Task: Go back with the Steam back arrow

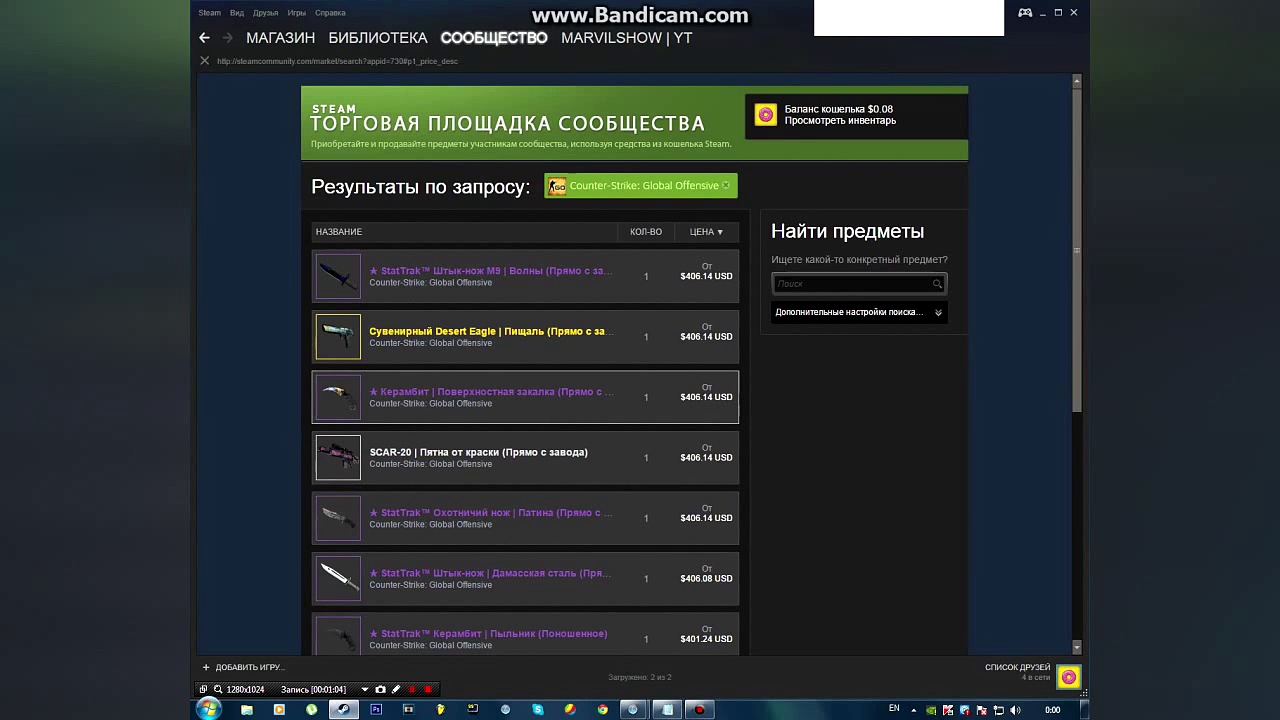Action: coord(204,38)
